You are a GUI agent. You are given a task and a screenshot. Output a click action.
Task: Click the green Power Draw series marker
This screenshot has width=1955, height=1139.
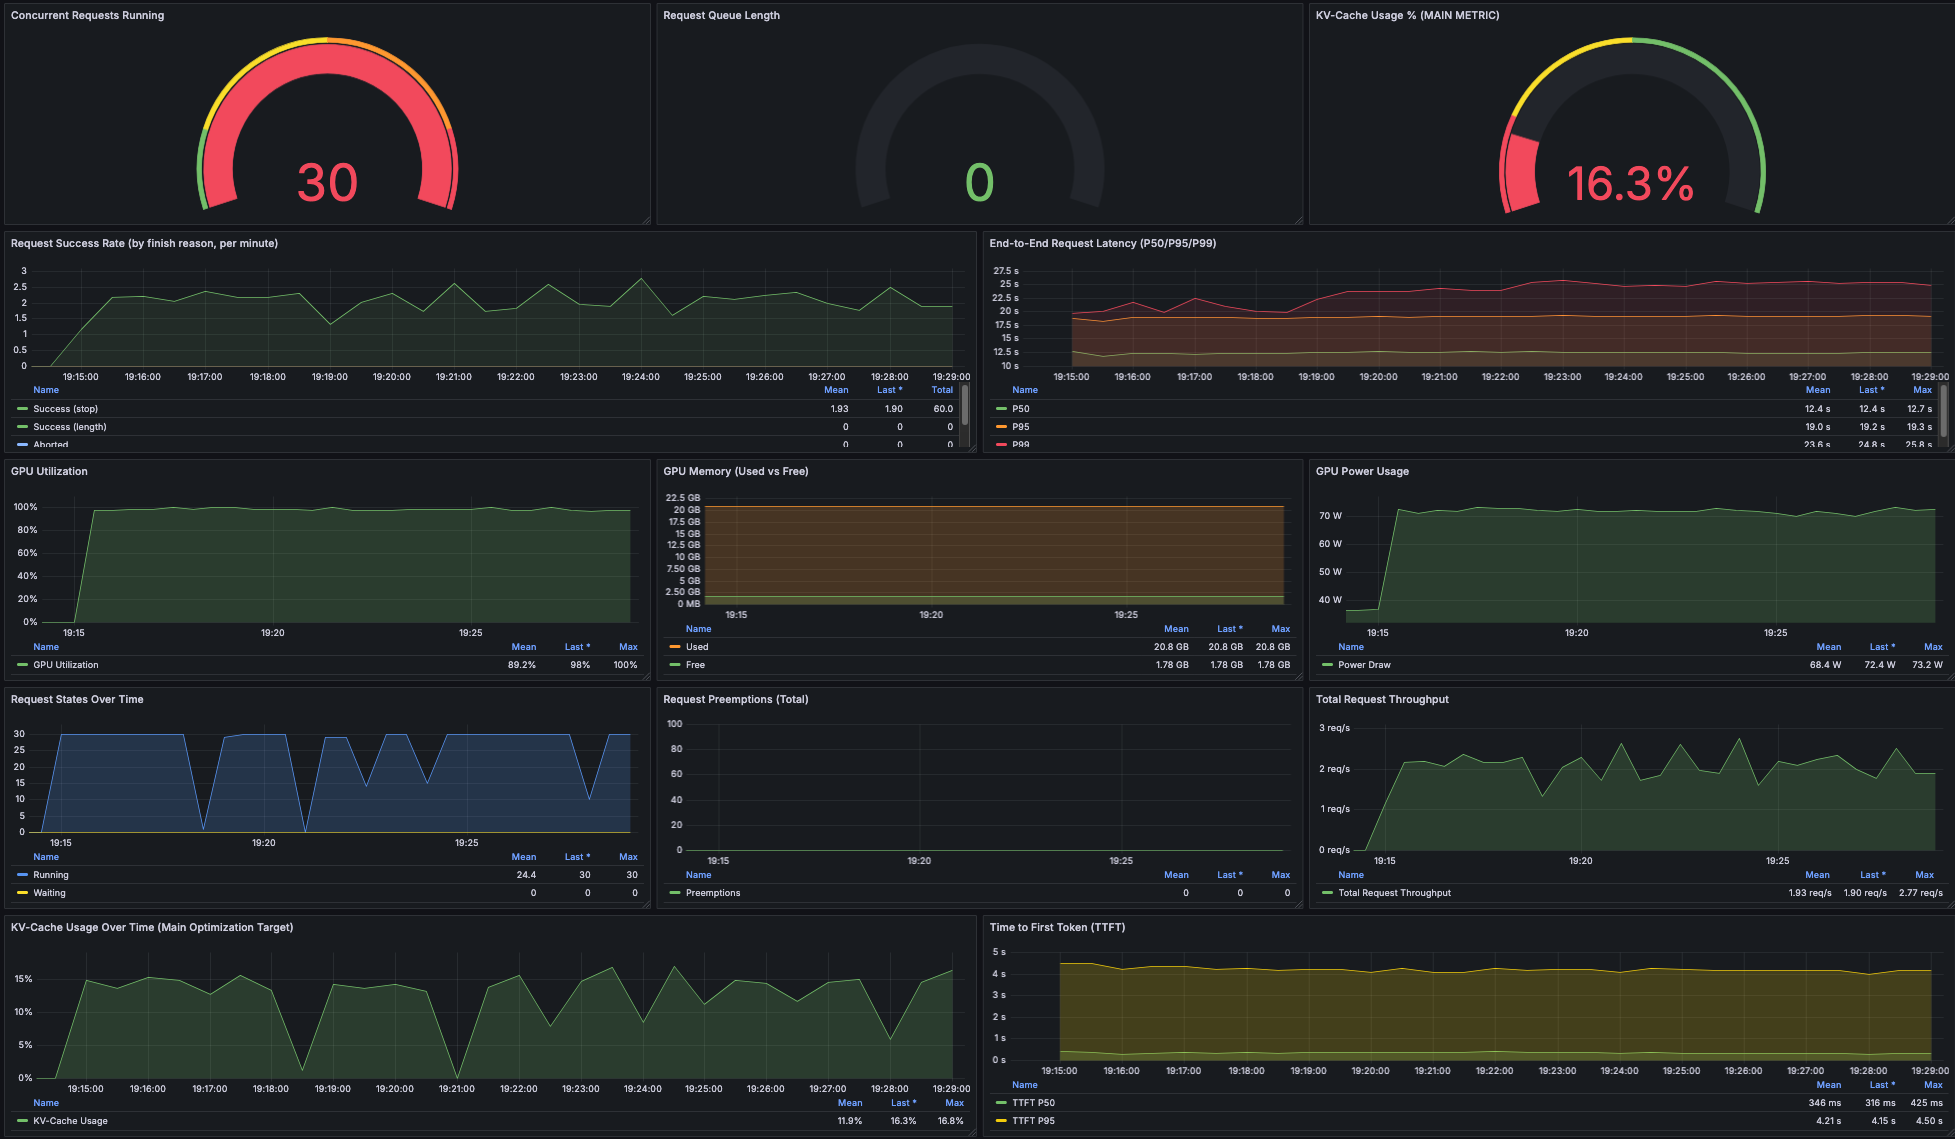[x=1326, y=665]
